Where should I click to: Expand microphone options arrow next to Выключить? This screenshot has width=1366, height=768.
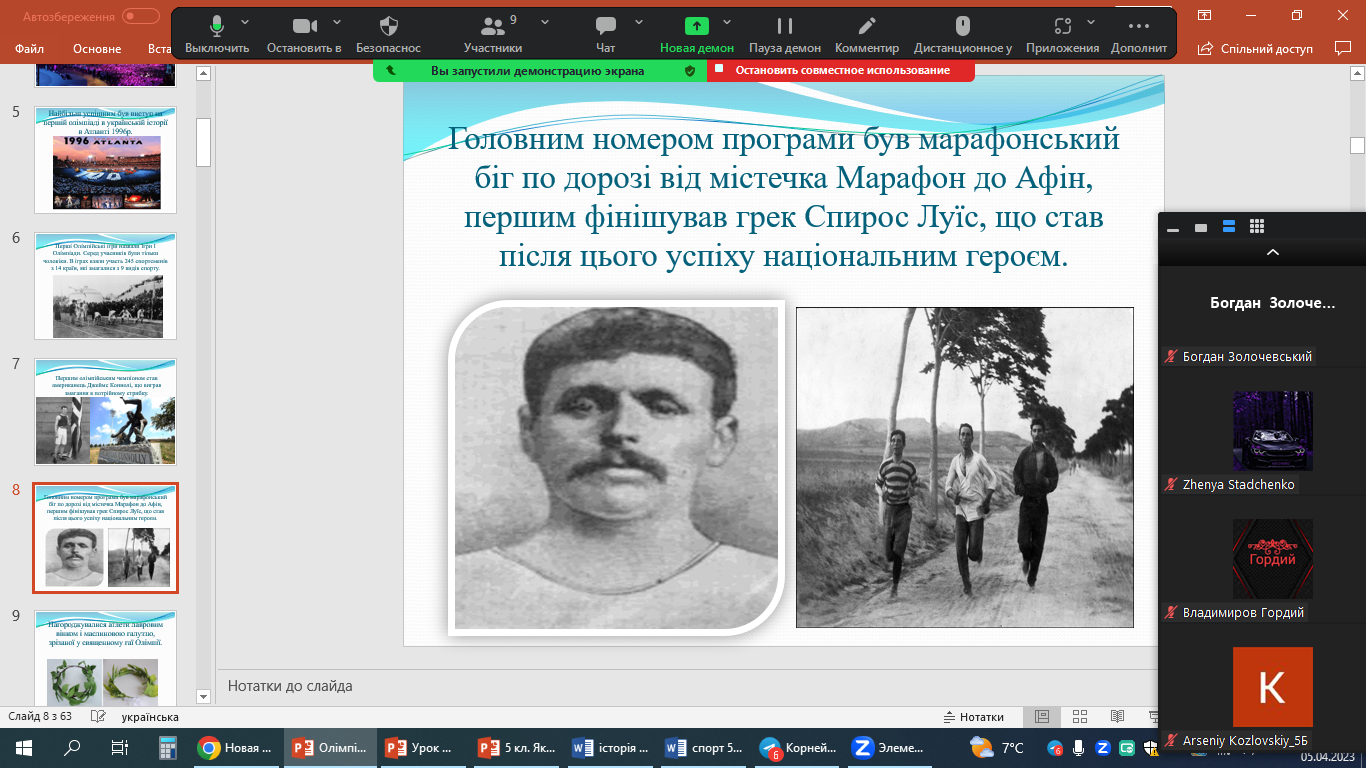pos(247,21)
